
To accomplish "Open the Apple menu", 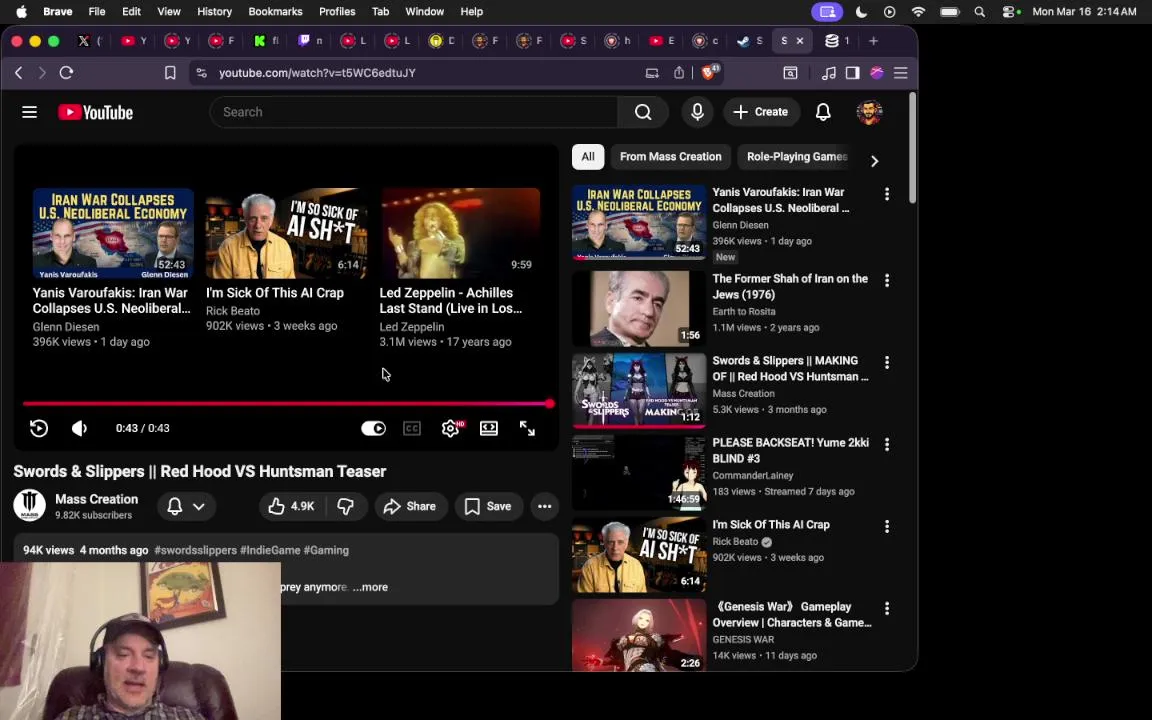I will click(21, 12).
